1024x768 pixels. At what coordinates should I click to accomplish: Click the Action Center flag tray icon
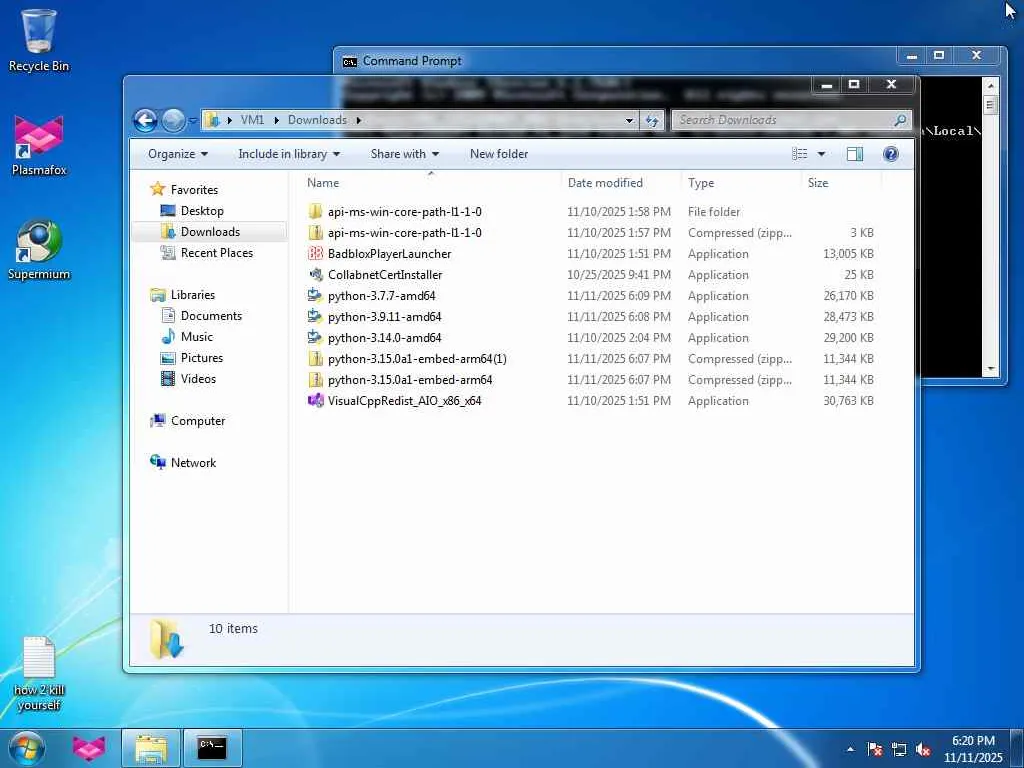[x=875, y=749]
